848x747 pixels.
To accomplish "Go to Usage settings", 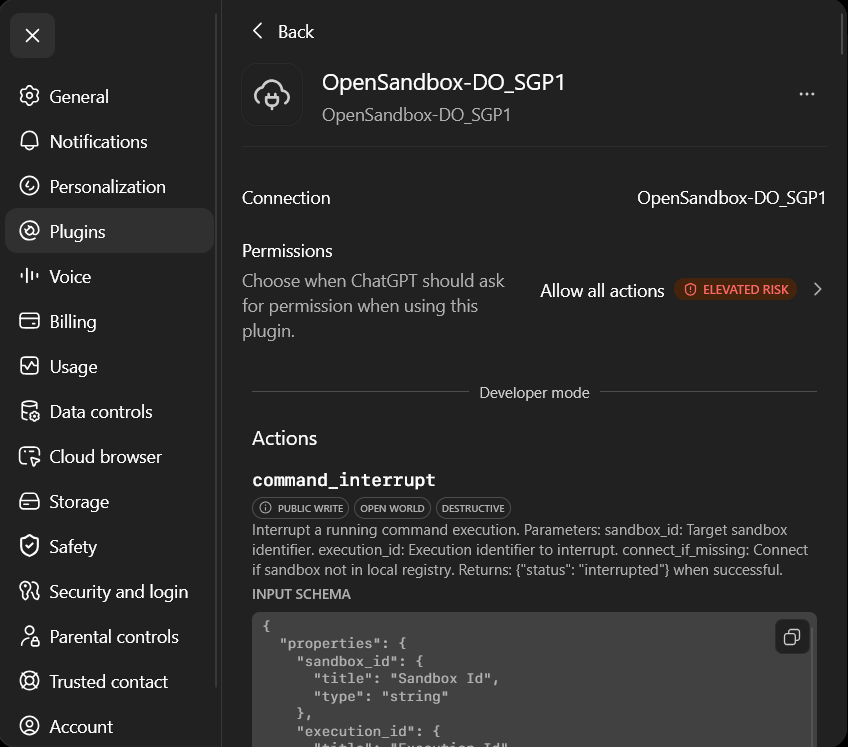I will (x=109, y=366).
